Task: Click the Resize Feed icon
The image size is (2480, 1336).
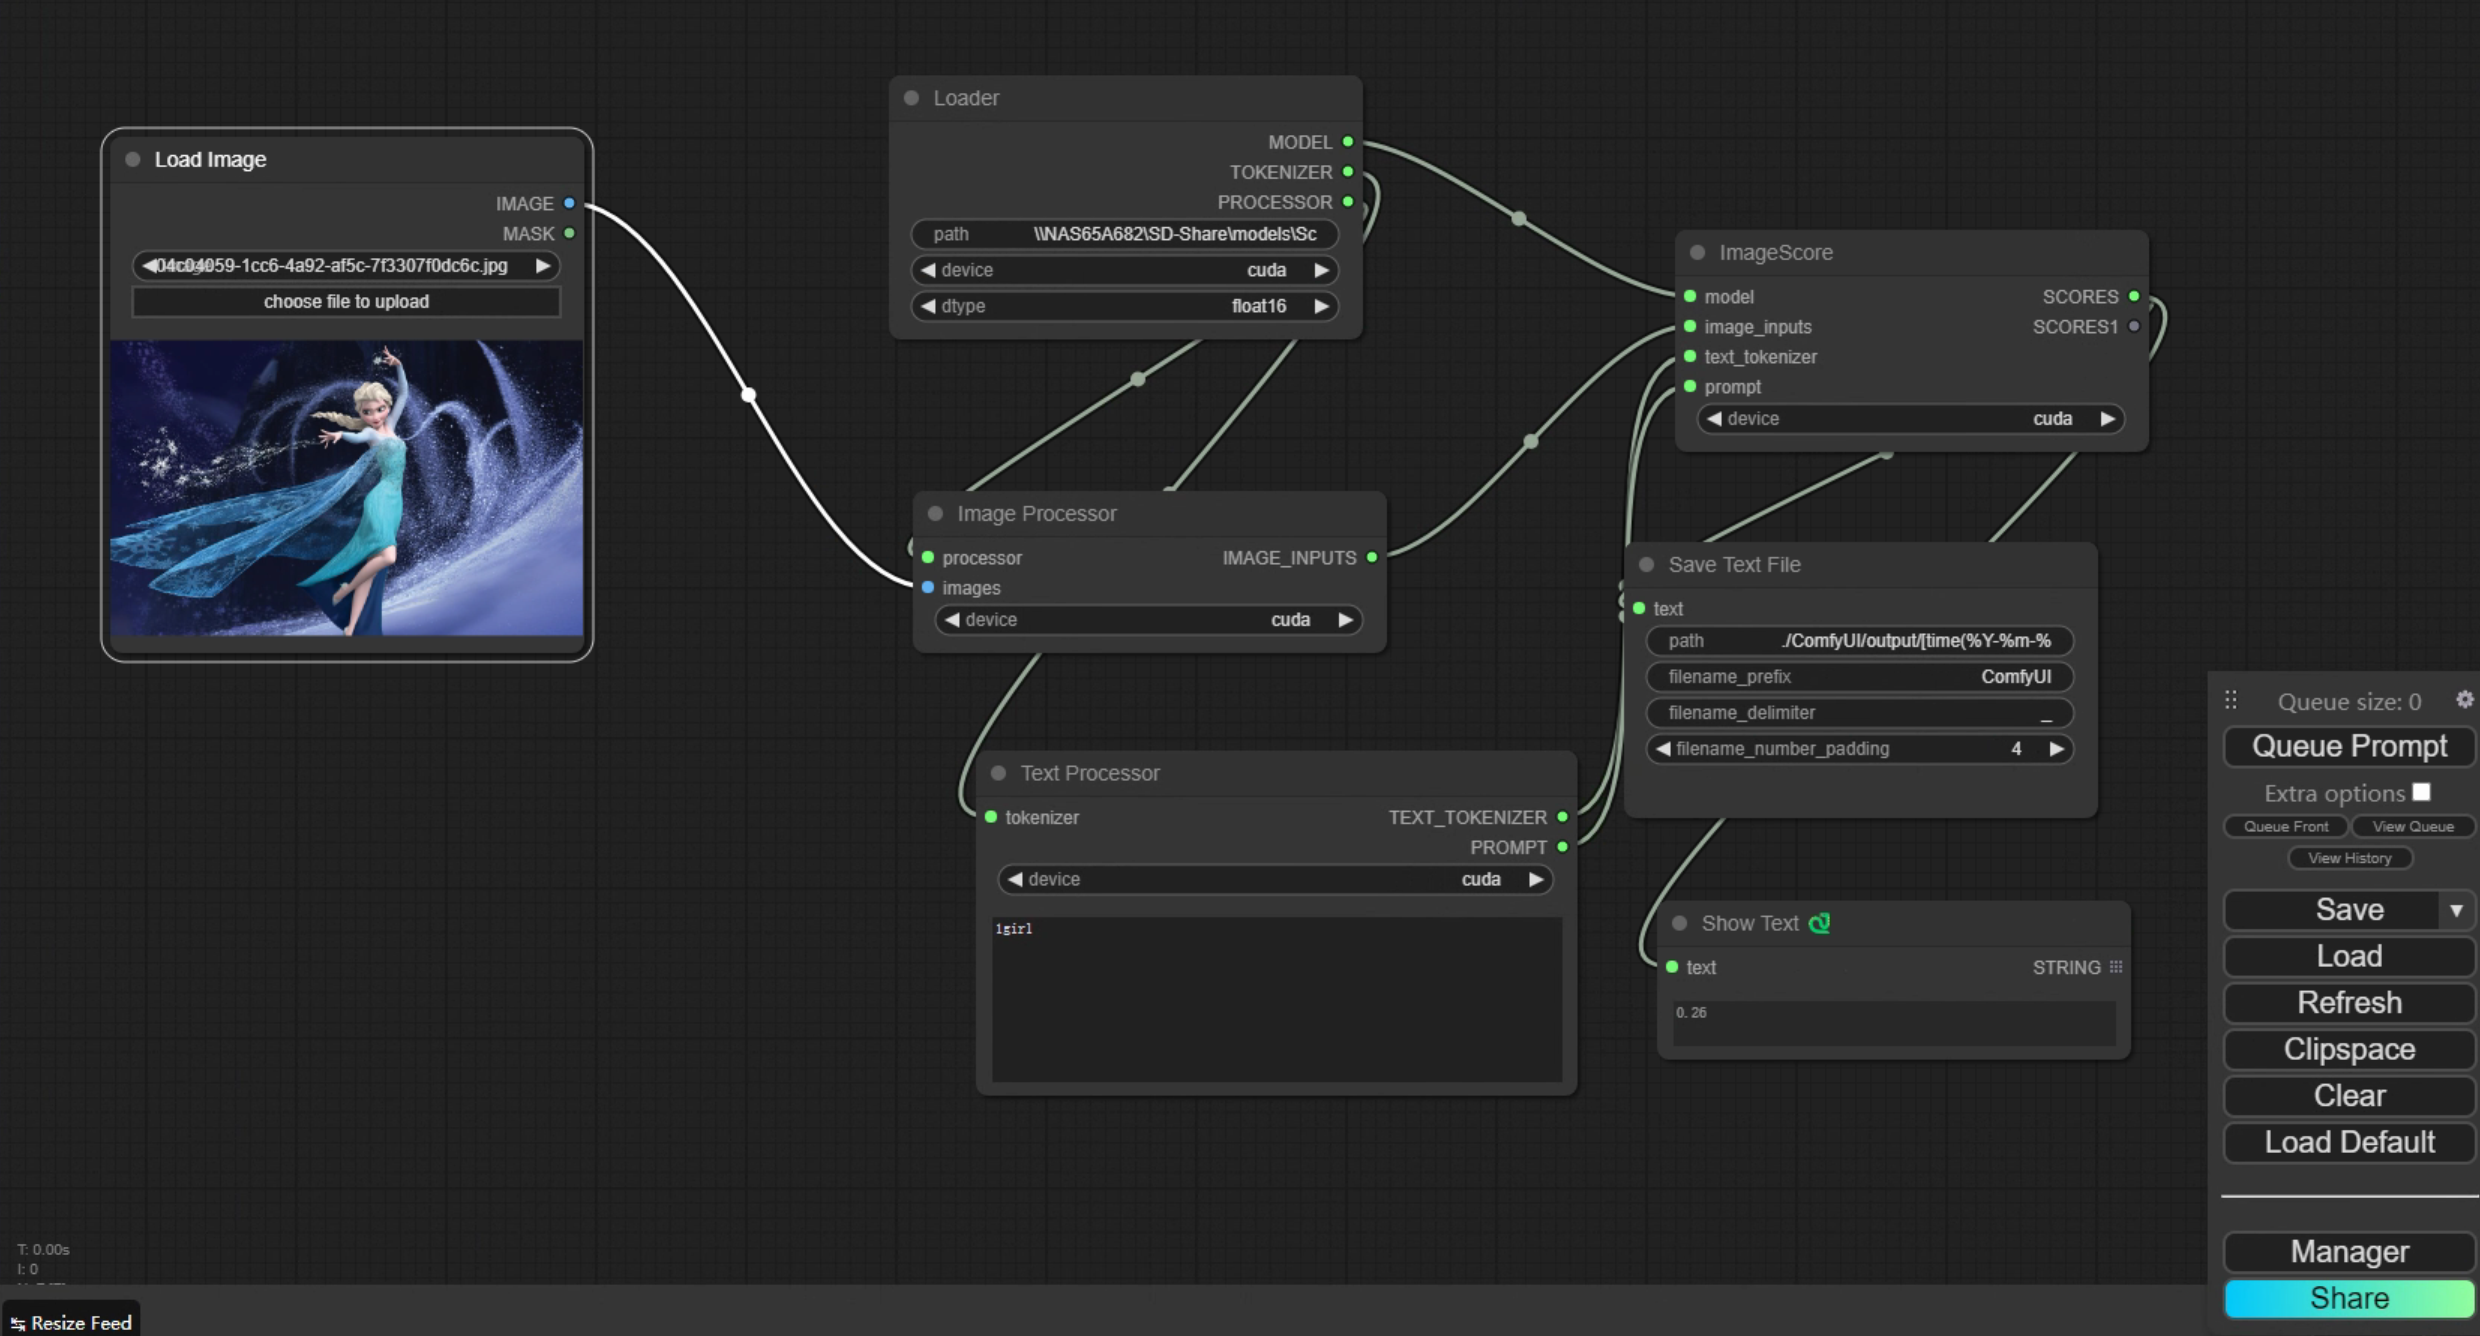Action: click(18, 1323)
